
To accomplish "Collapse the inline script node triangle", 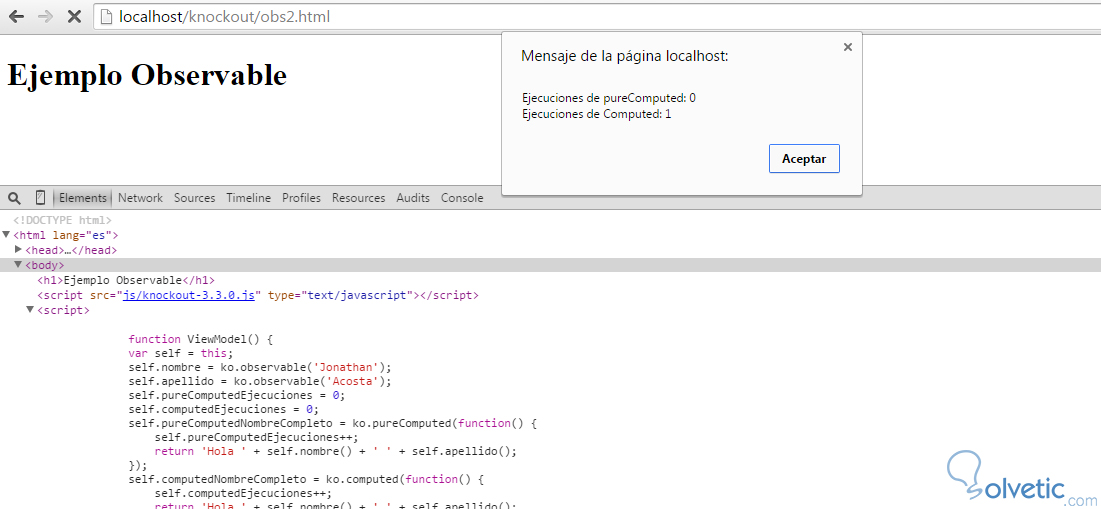I will pyautogui.click(x=30, y=310).
